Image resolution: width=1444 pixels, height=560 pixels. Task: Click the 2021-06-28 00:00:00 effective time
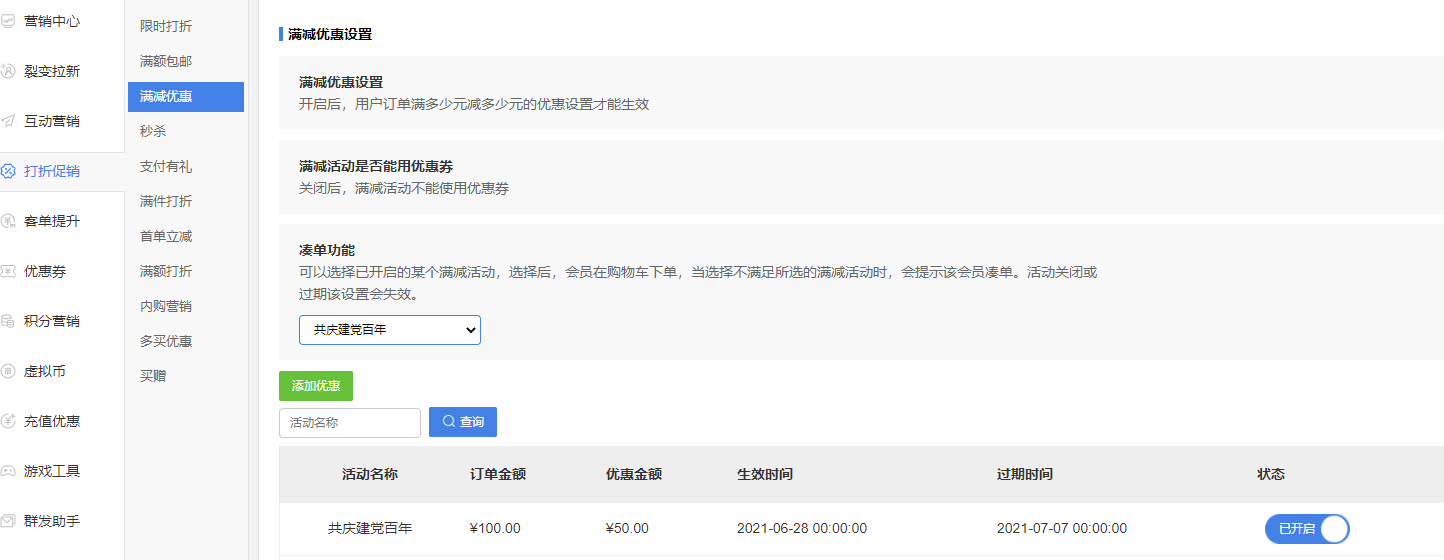tap(802, 528)
